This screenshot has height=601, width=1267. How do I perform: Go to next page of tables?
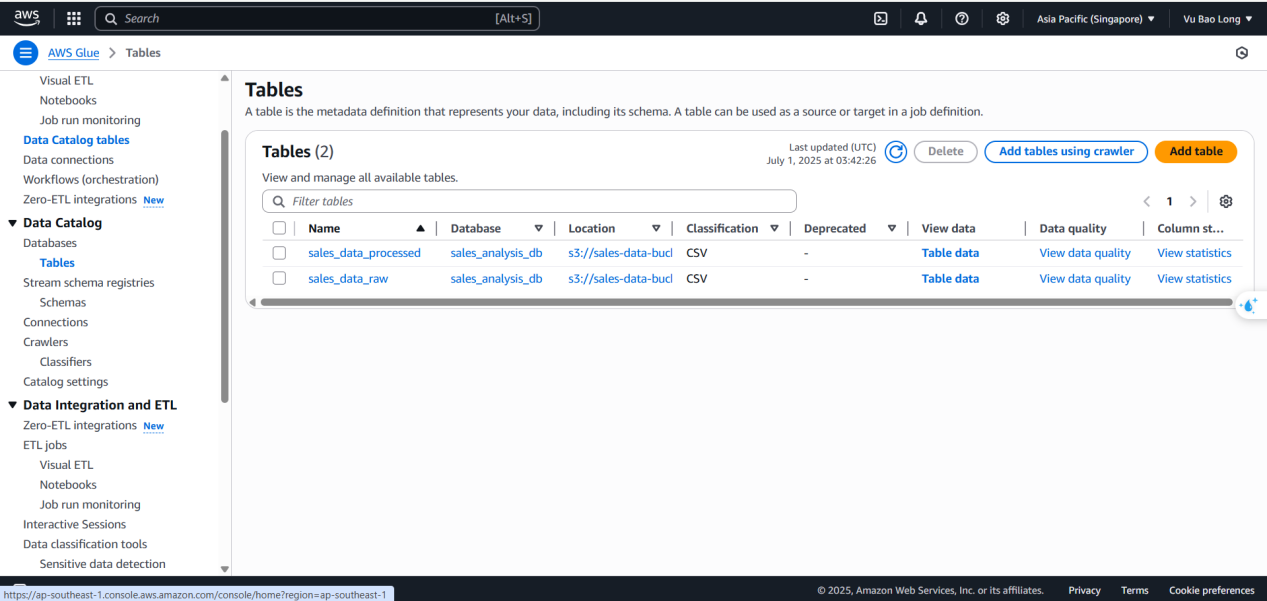point(1192,201)
